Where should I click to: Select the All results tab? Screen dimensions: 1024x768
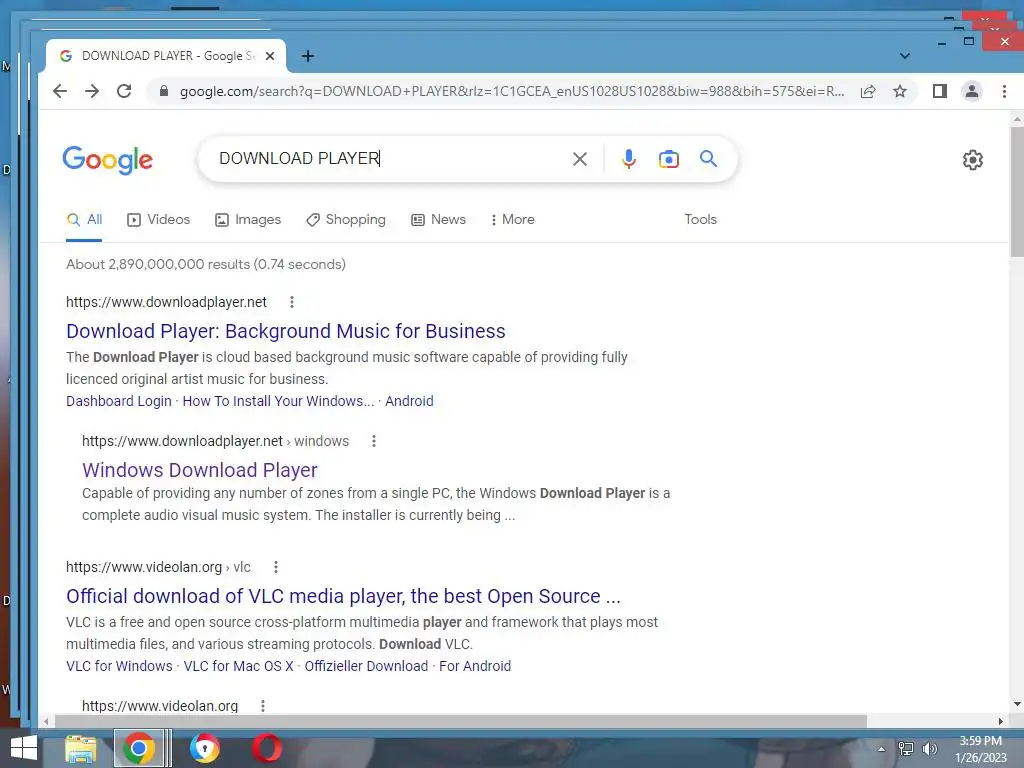85,220
